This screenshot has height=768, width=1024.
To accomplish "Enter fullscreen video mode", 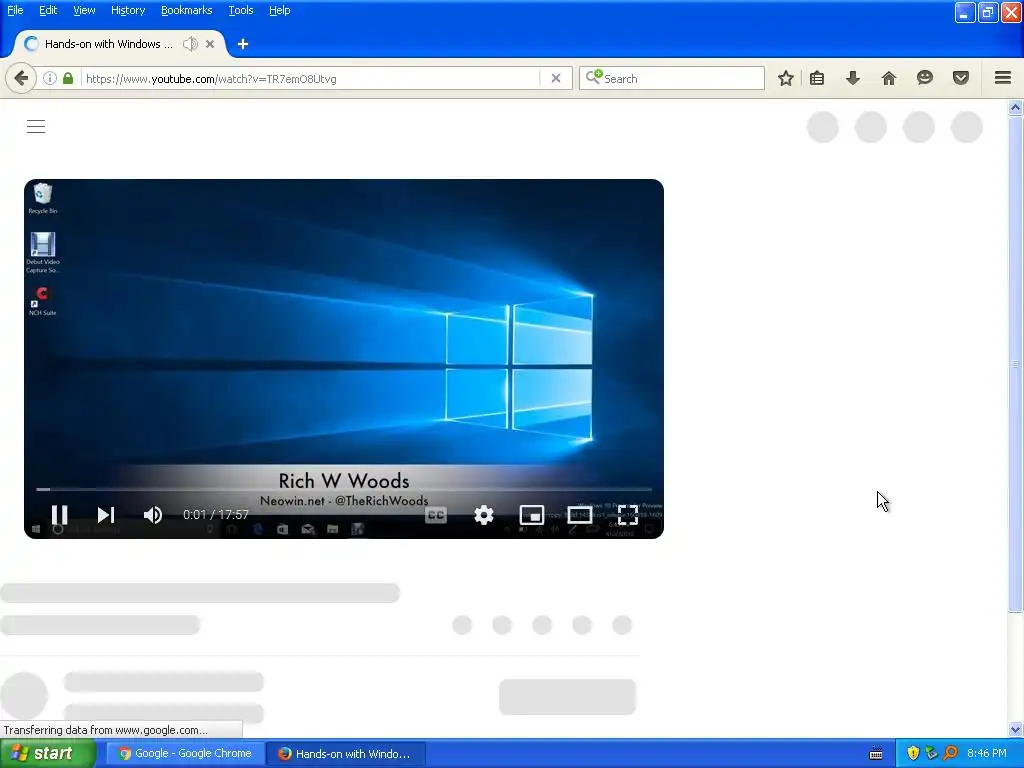I will pyautogui.click(x=628, y=515).
